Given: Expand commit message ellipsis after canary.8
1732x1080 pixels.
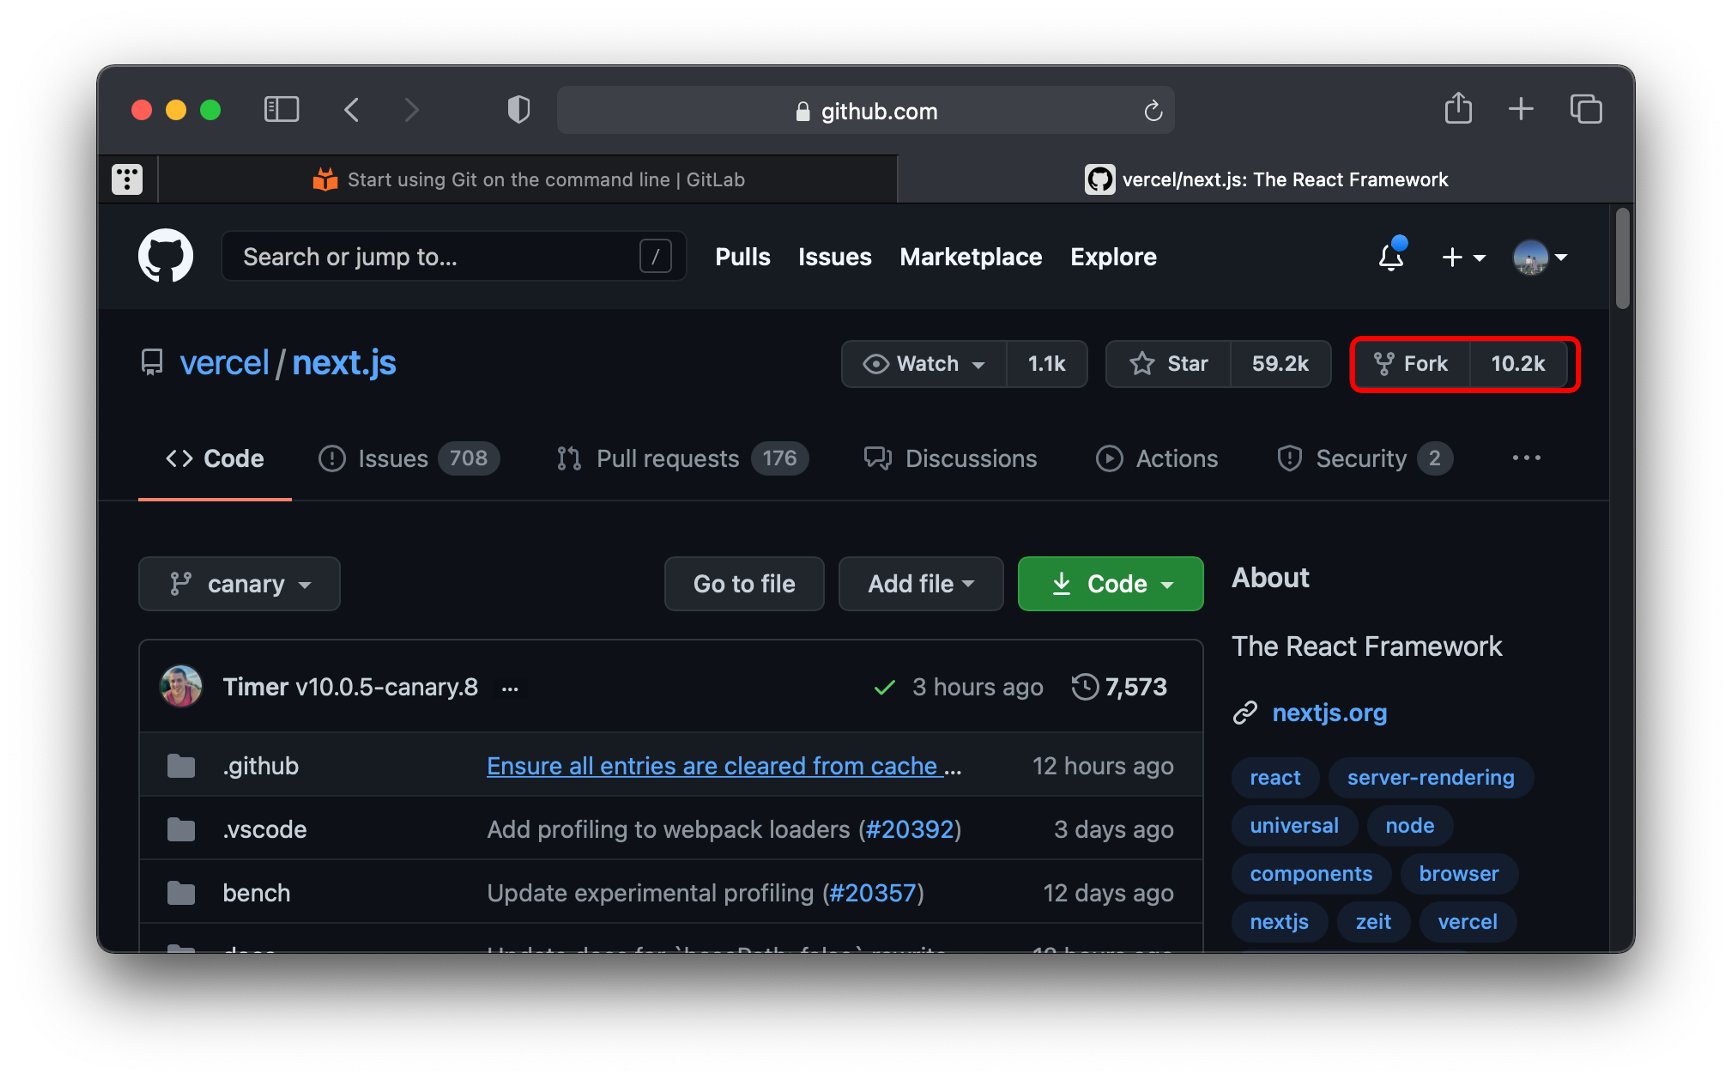Looking at the screenshot, I should pos(510,688).
